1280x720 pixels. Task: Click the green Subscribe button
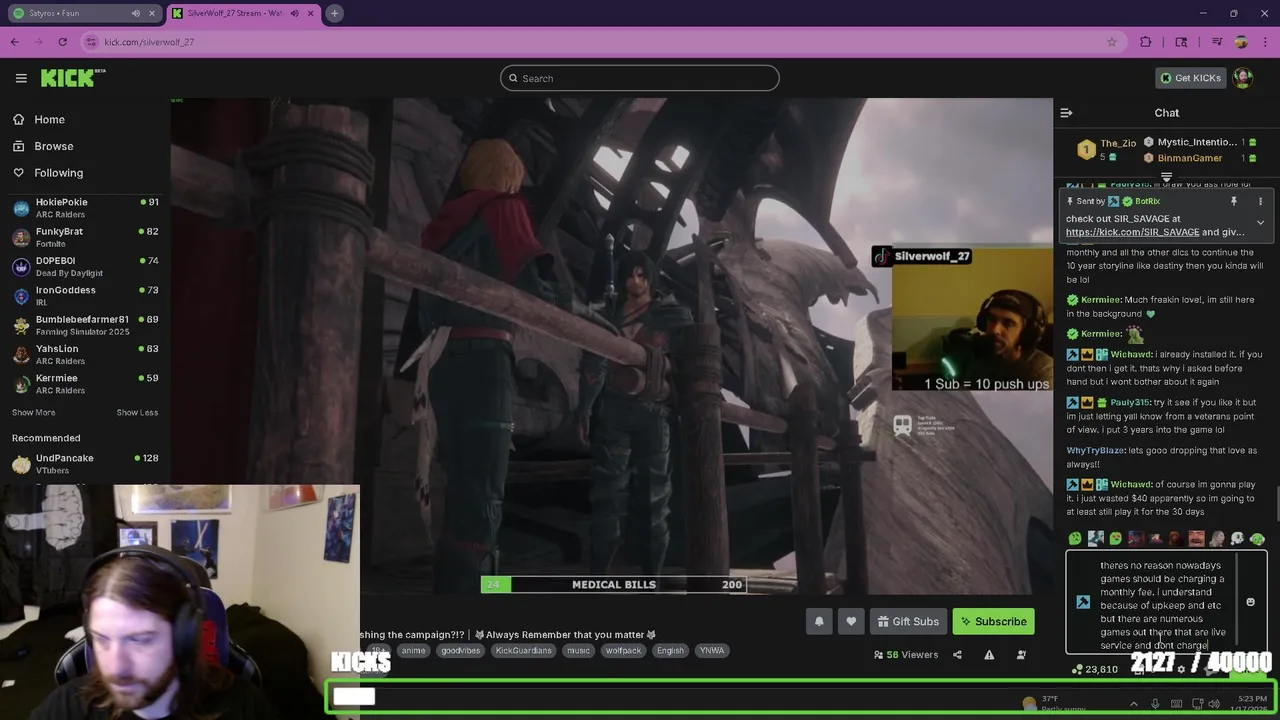pos(993,621)
